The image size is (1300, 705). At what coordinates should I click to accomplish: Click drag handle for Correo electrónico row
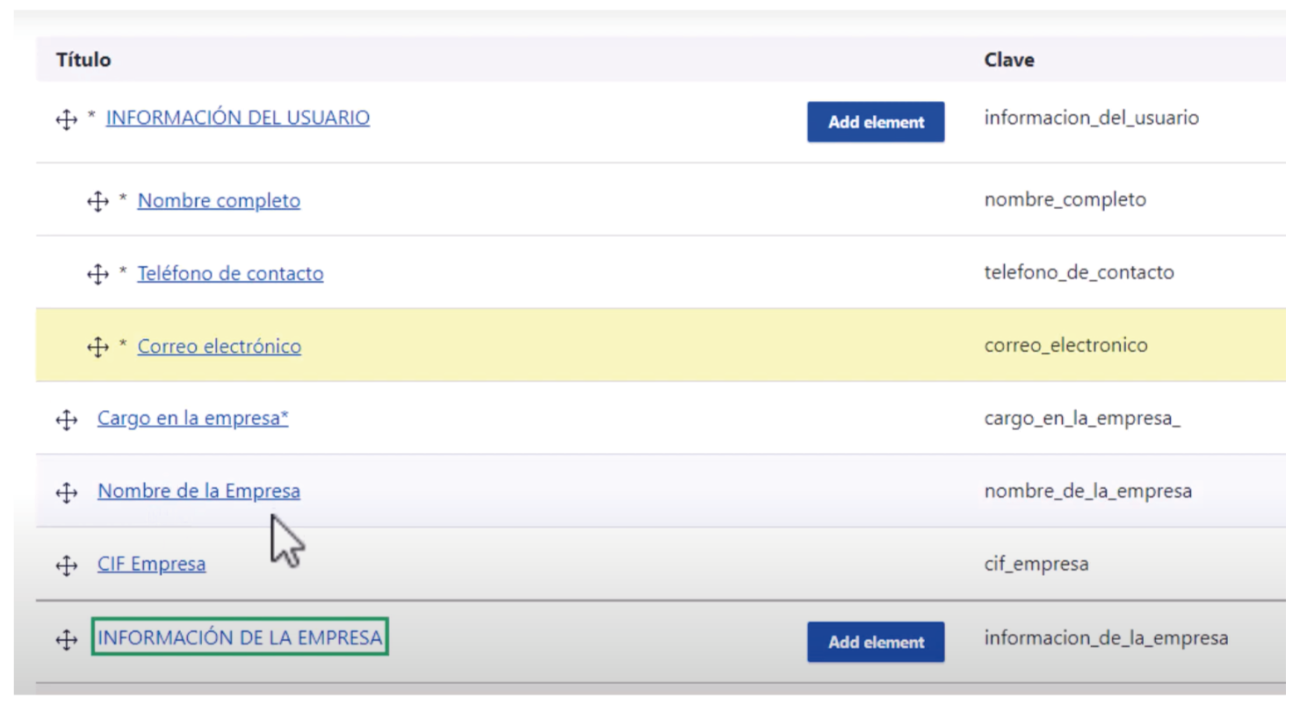tap(97, 347)
